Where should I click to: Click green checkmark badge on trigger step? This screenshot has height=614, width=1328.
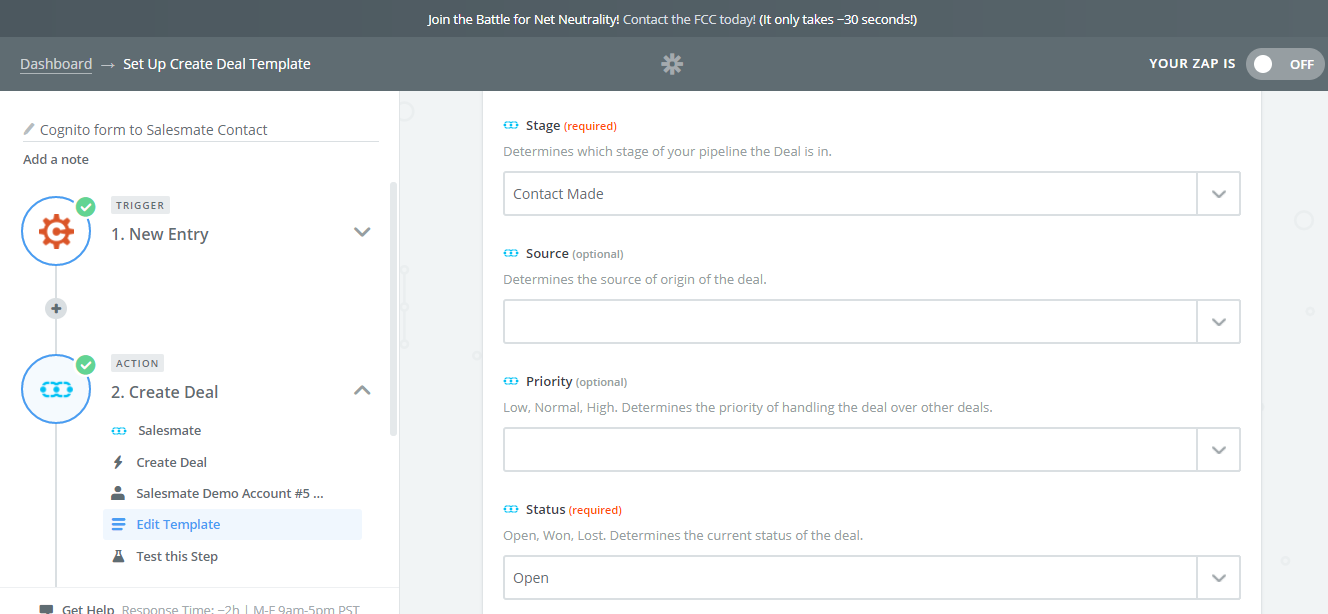tap(86, 206)
